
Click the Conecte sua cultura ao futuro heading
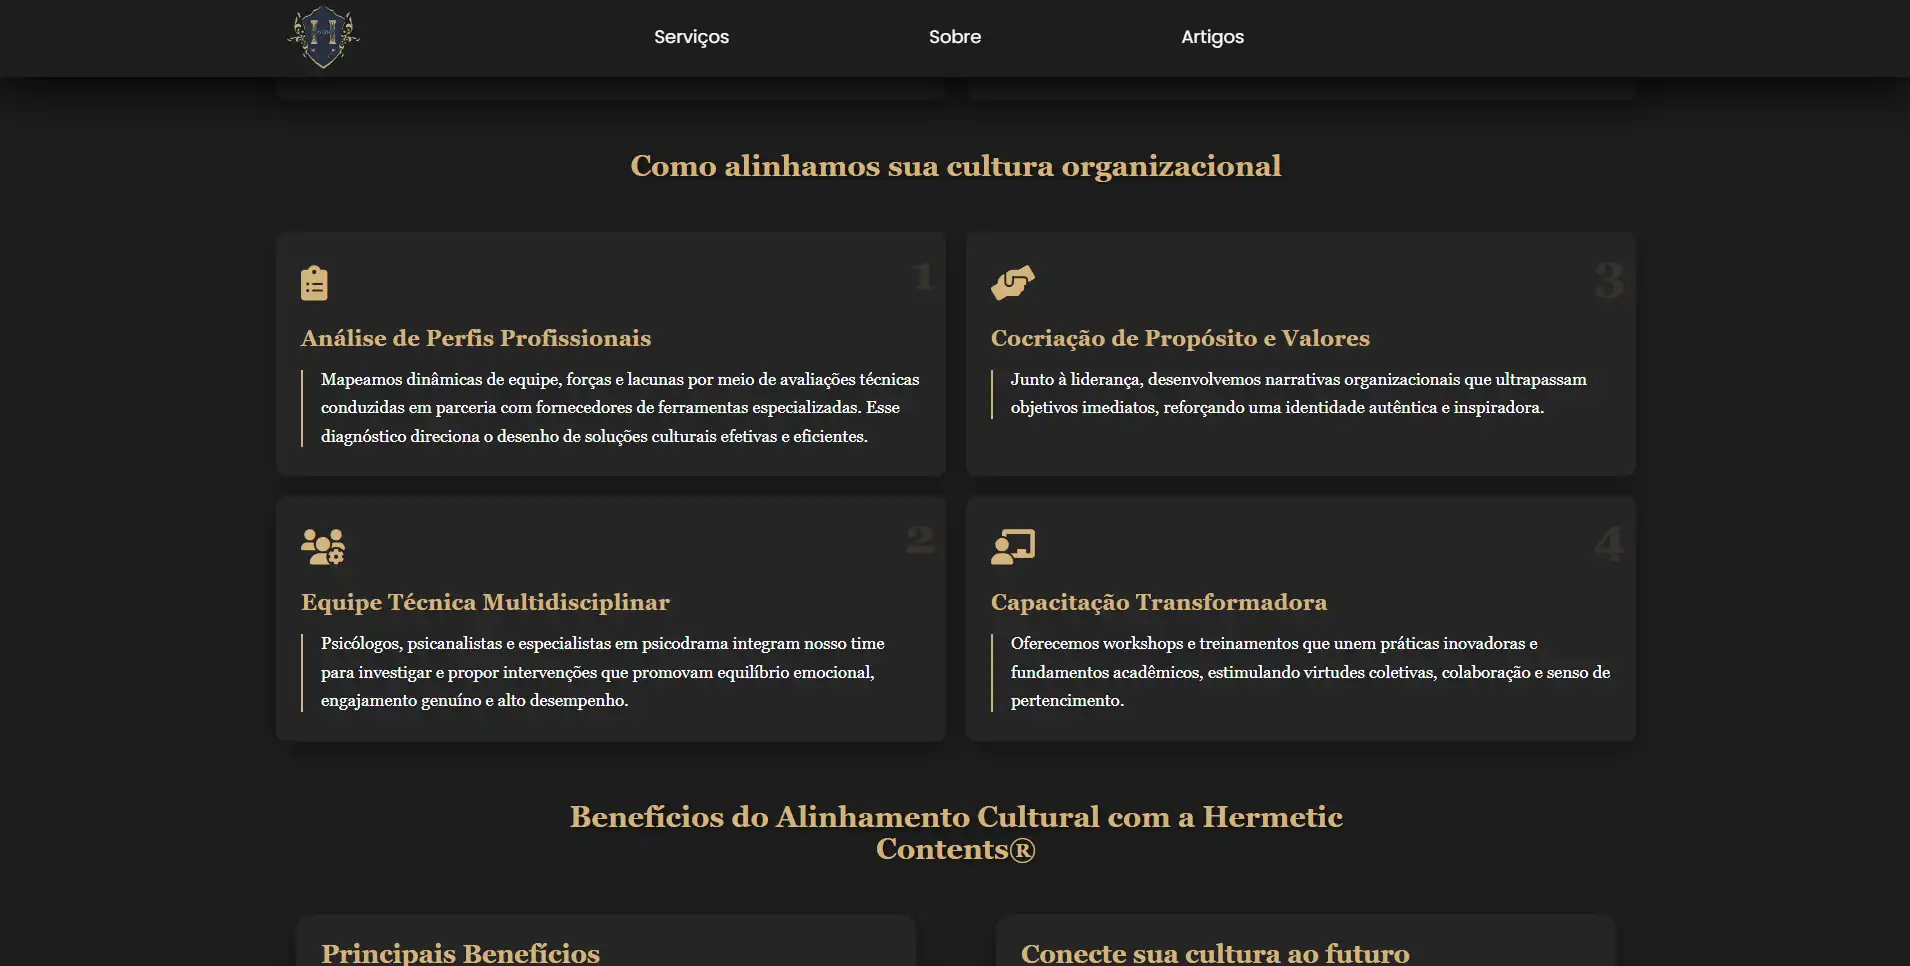point(1215,953)
